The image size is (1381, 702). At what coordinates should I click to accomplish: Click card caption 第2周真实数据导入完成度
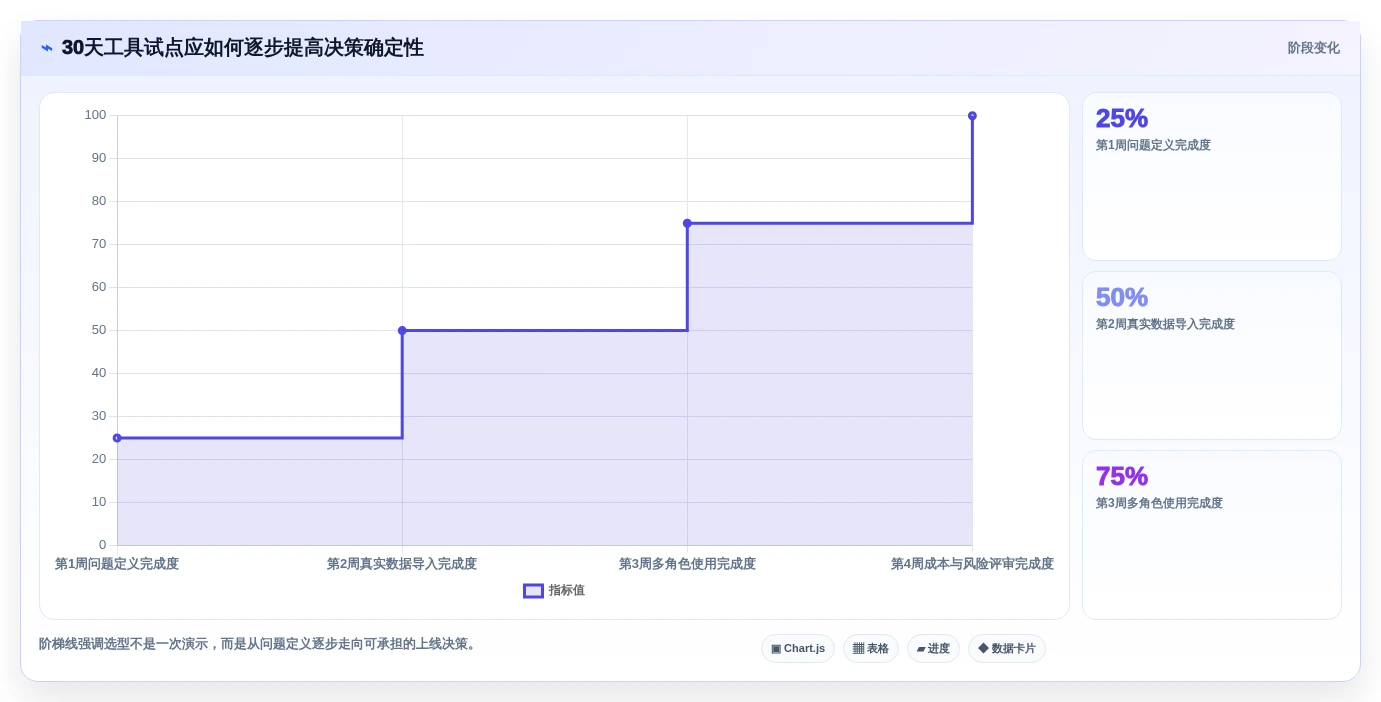[1165, 324]
